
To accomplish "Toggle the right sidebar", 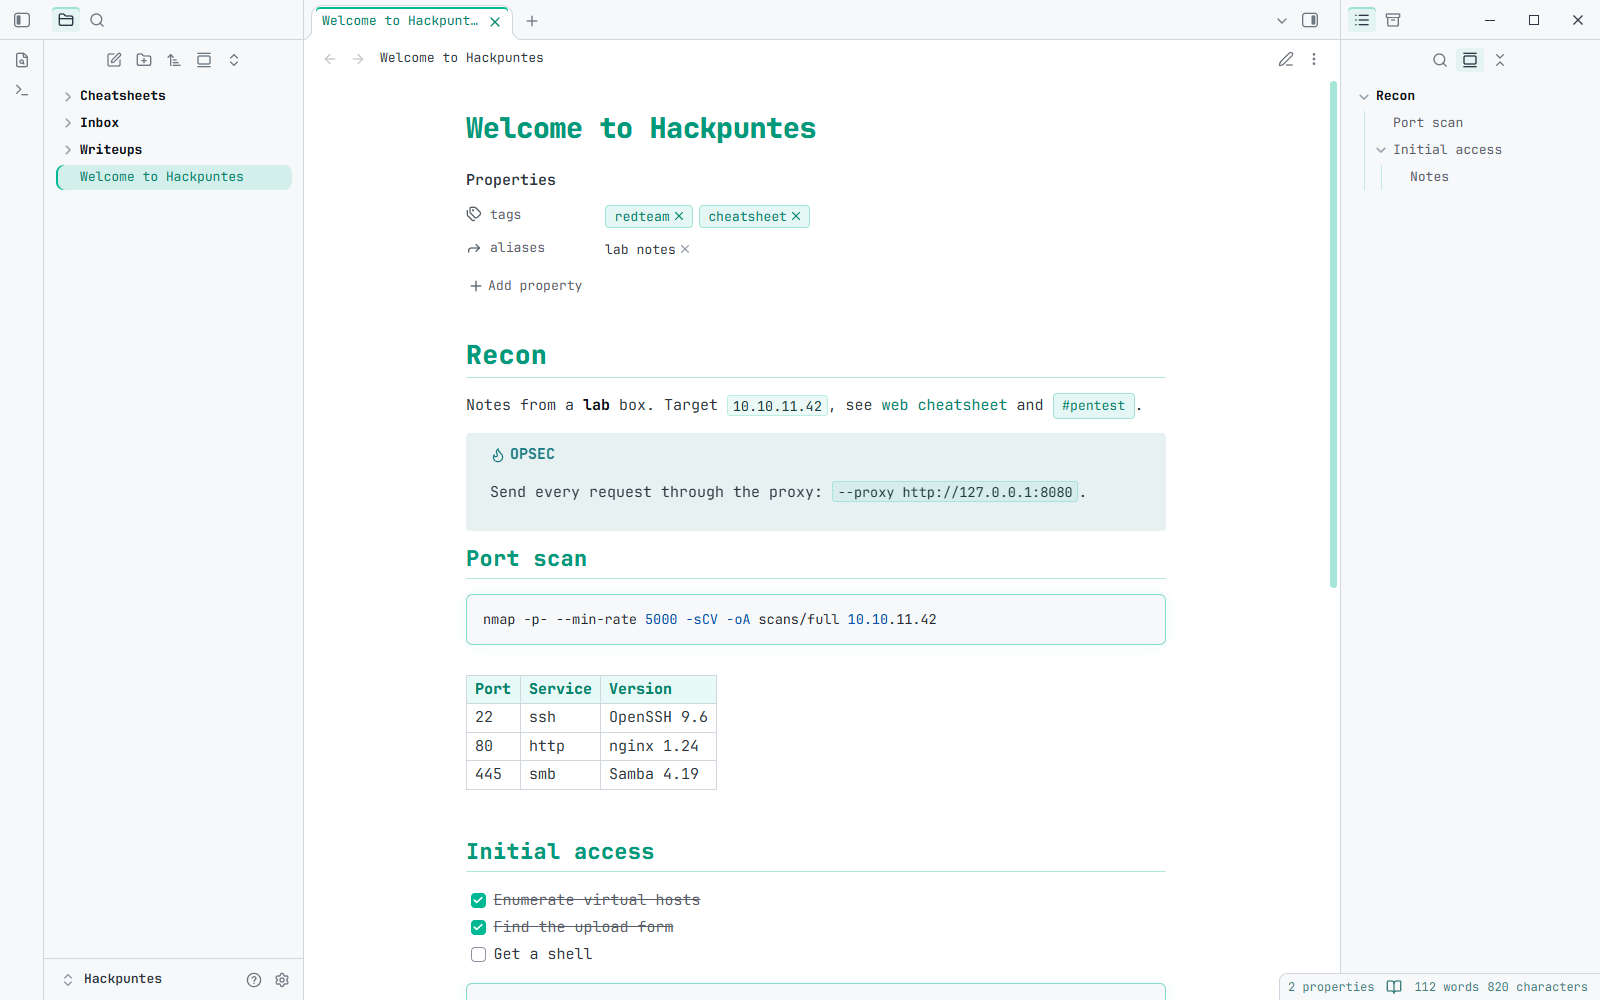I will pyautogui.click(x=1310, y=20).
